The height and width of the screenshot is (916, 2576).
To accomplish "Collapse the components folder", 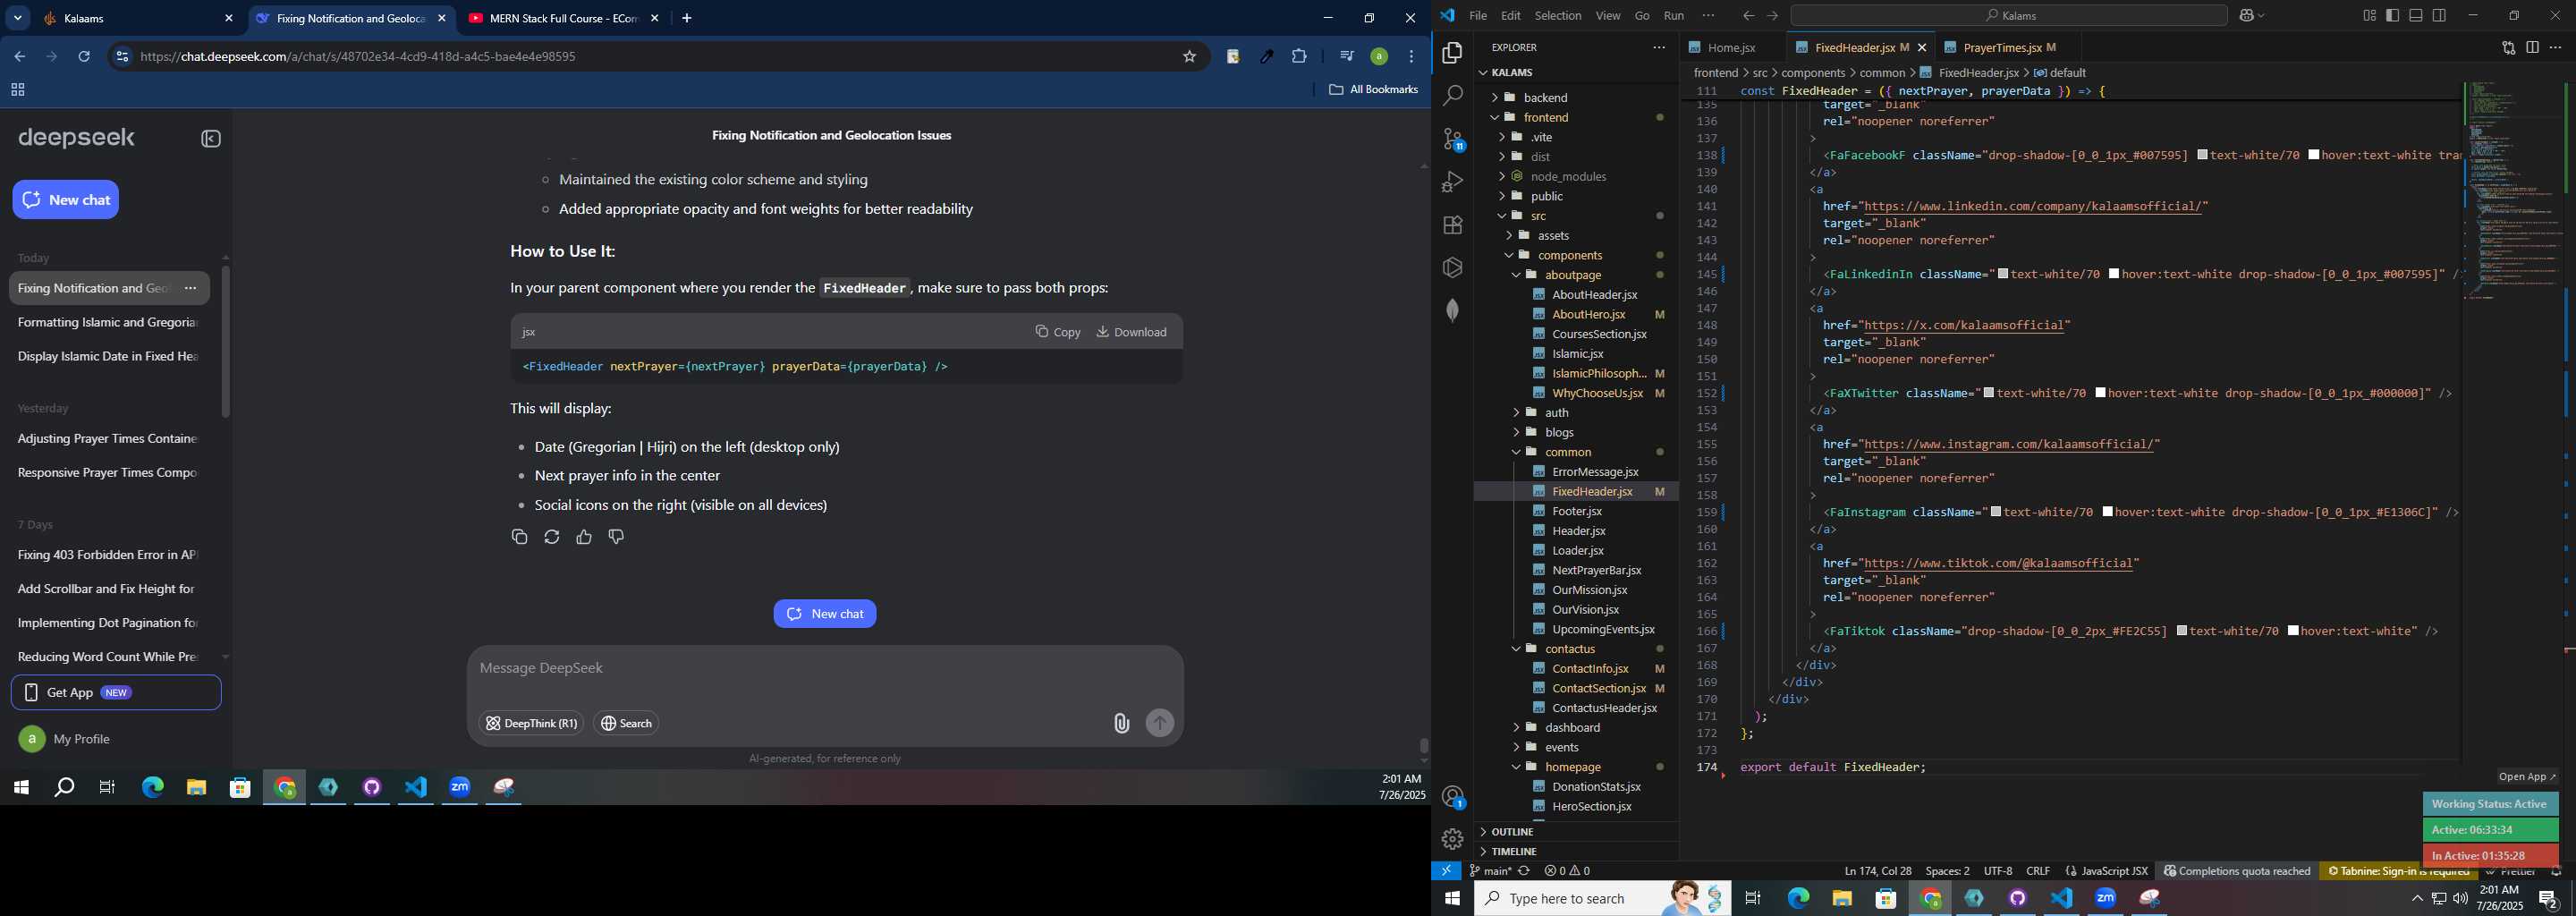I will 1570,255.
